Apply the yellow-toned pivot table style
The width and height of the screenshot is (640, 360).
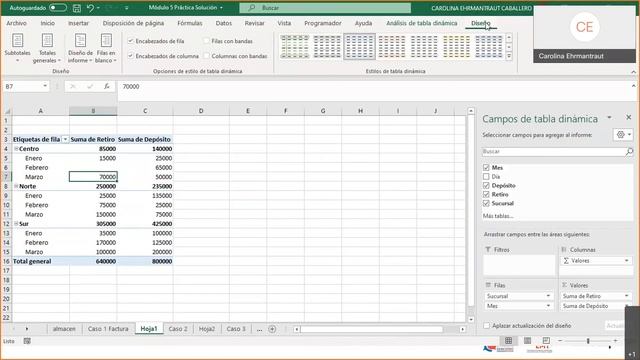click(x=456, y=47)
